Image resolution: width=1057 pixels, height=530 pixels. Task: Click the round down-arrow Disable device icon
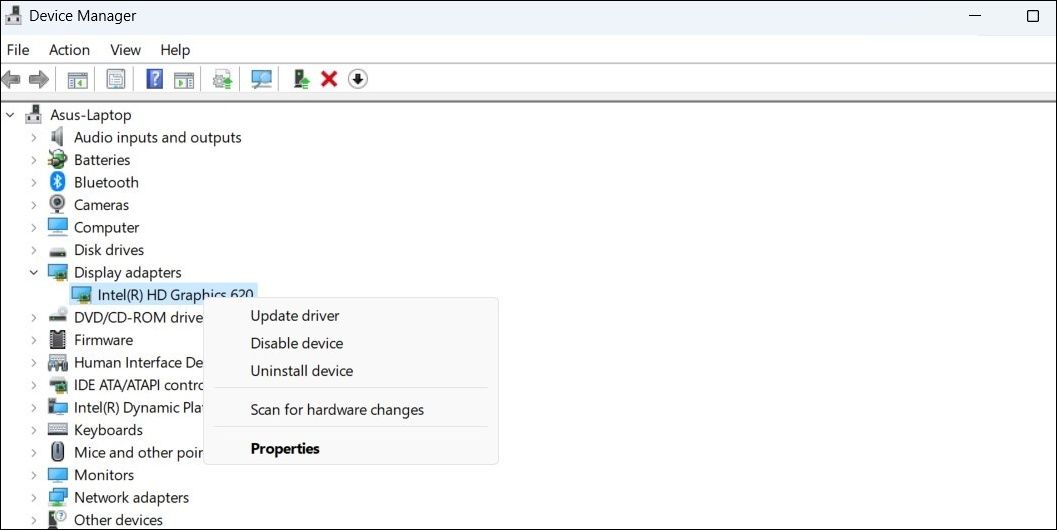coord(358,80)
